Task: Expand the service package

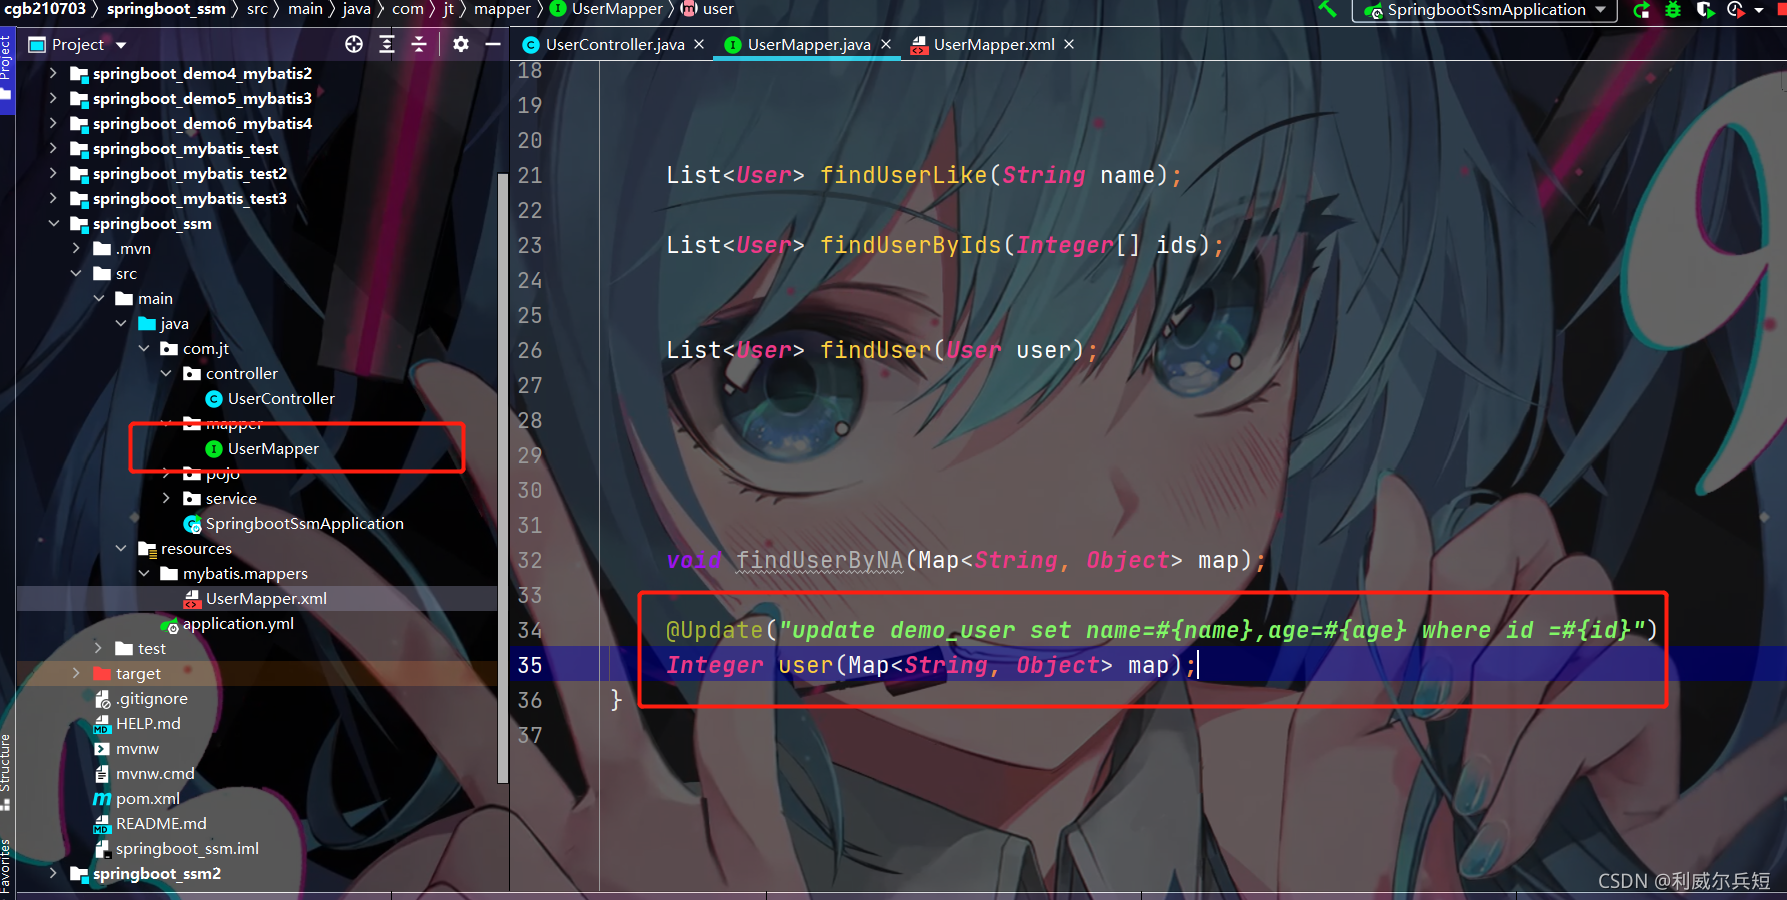Action: (166, 498)
